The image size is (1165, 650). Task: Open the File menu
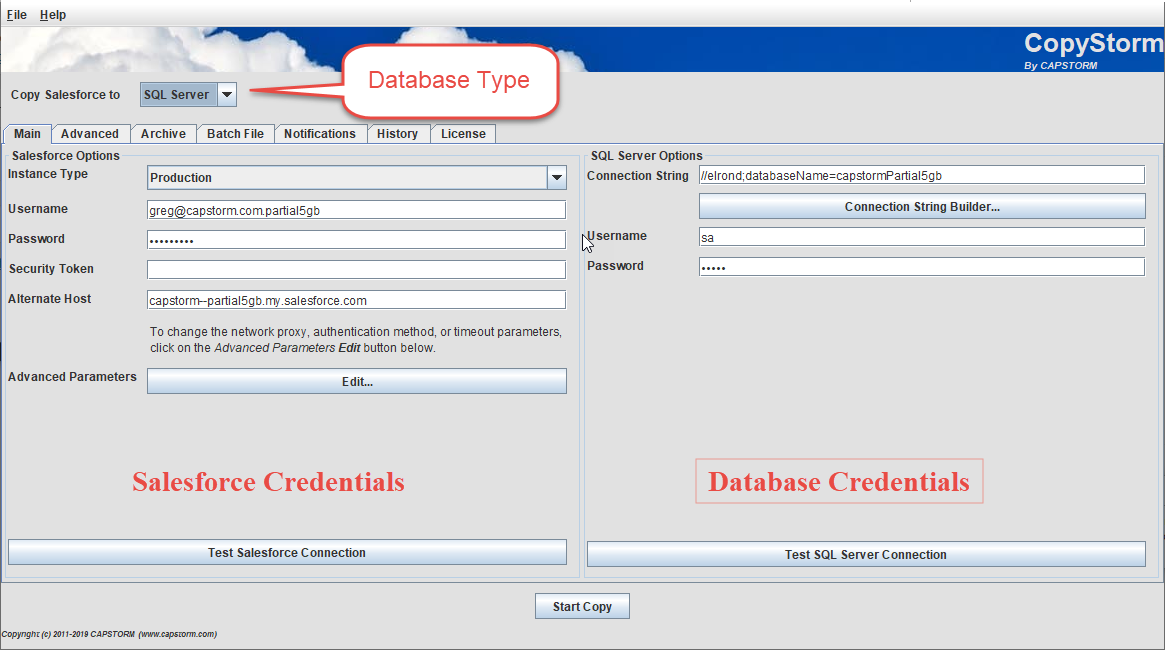tap(16, 15)
